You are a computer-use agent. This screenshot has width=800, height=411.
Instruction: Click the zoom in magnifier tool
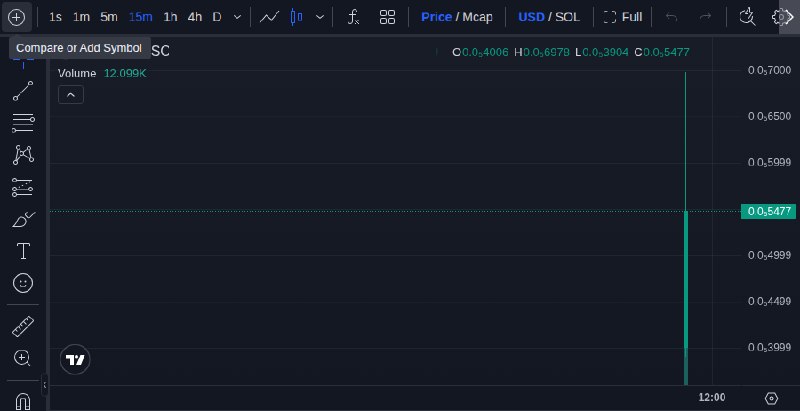coord(22,358)
